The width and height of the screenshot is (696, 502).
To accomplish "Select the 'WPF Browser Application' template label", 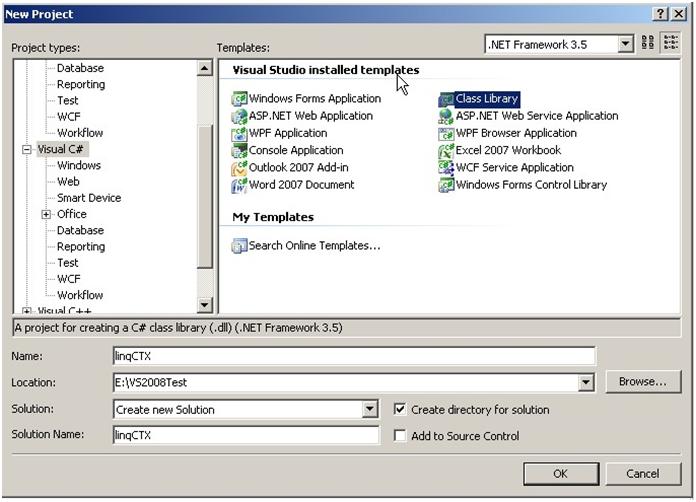I will (516, 133).
